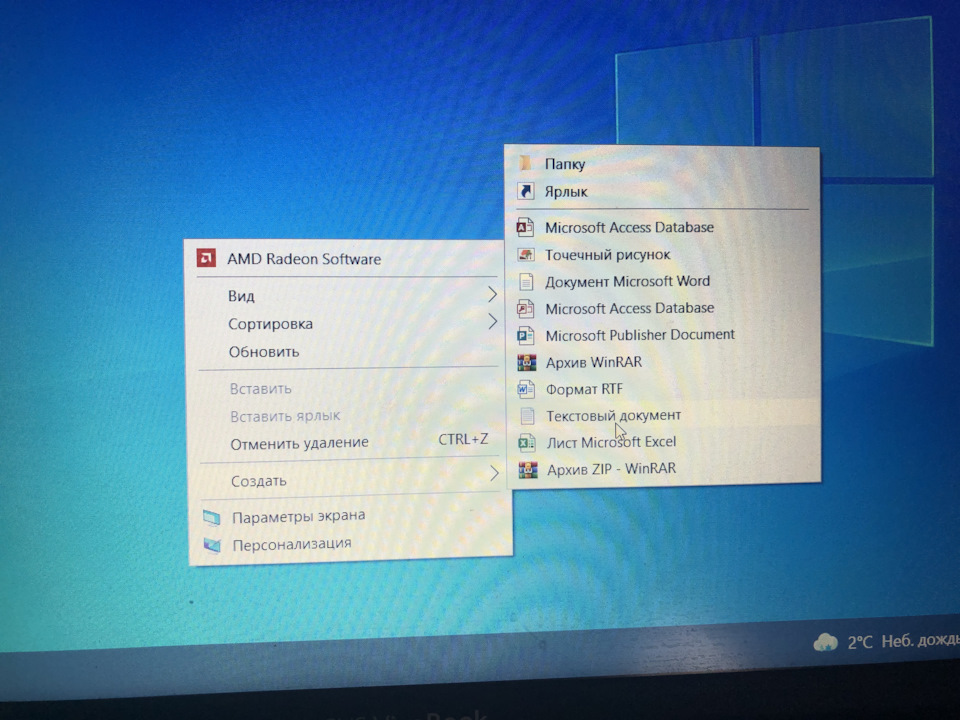The width and height of the screenshot is (960, 720).
Task: Click the Word icon beside Формат RTF
Action: click(x=527, y=389)
